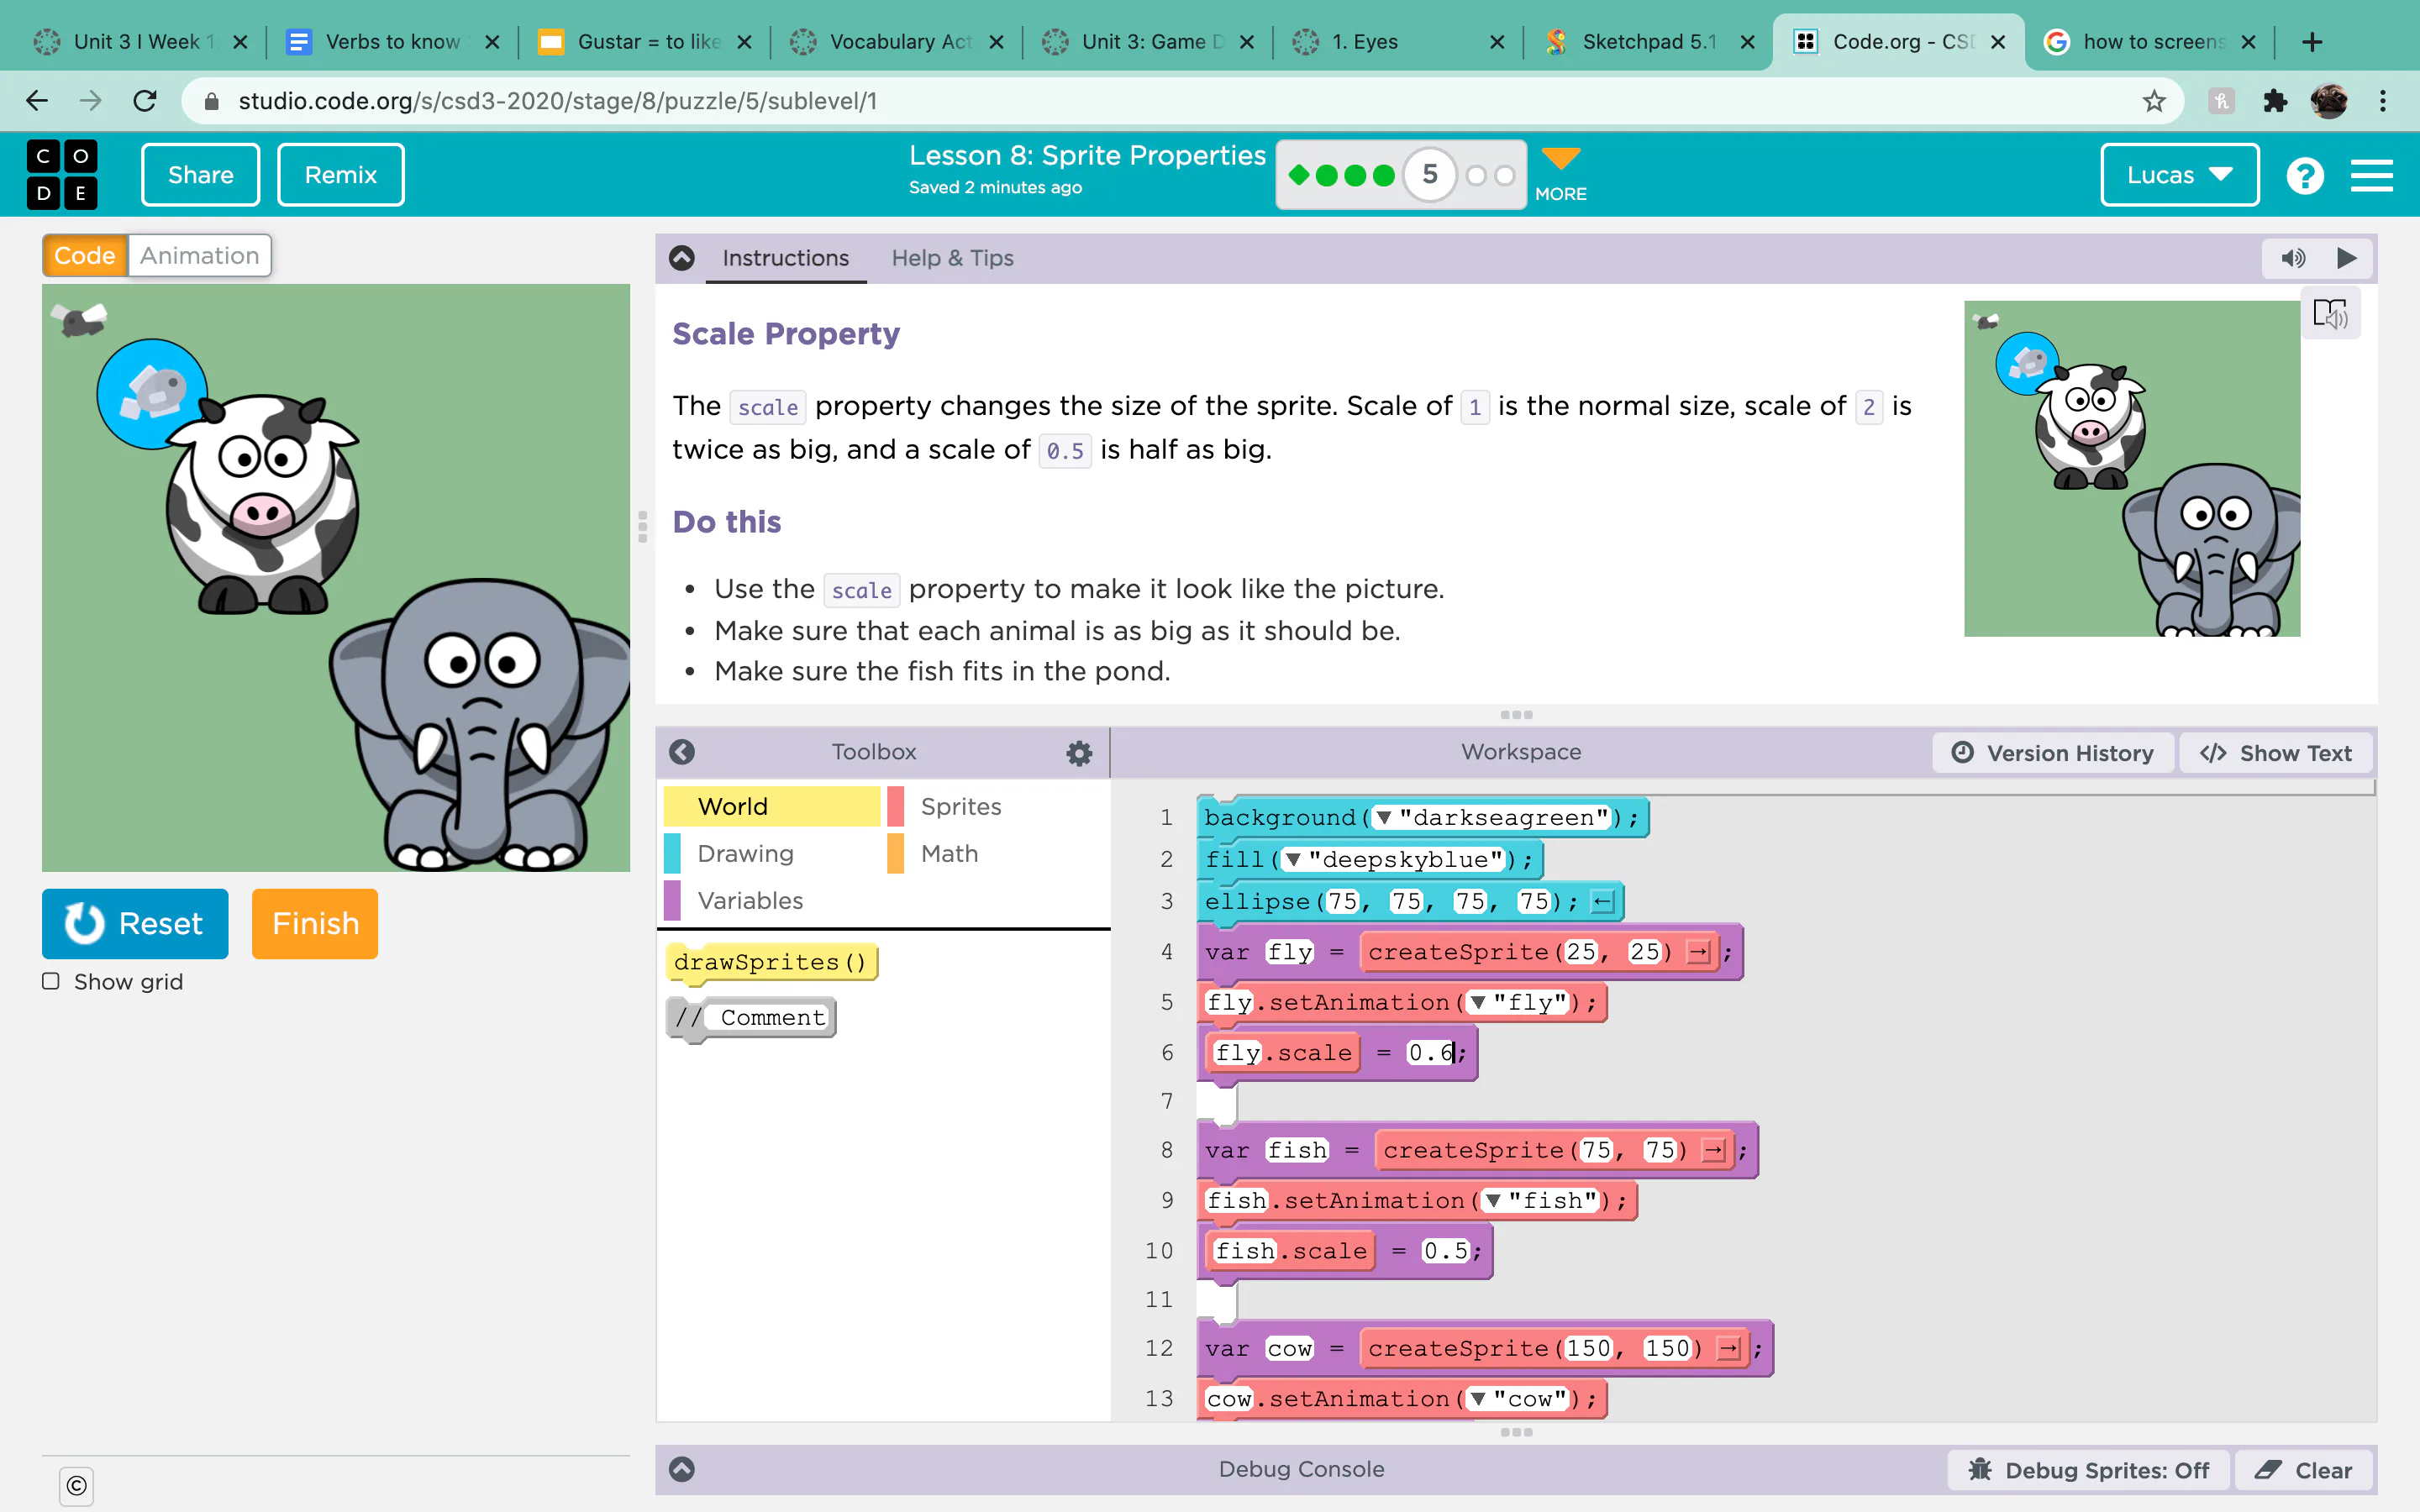Open the immersive reader icon
This screenshot has width=2420, height=1512.
pyautogui.click(x=2330, y=314)
